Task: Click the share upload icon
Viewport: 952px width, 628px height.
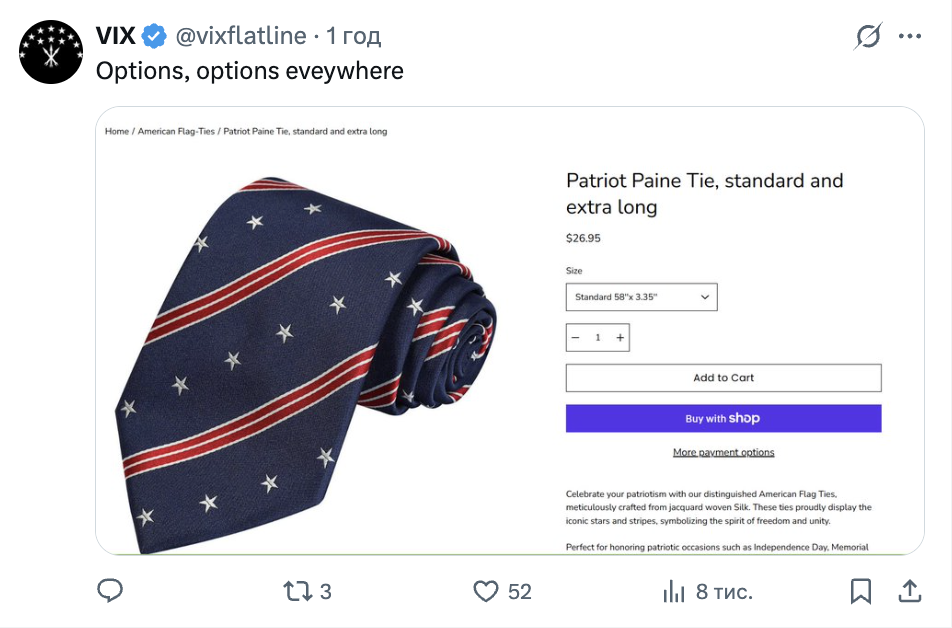Action: (909, 591)
